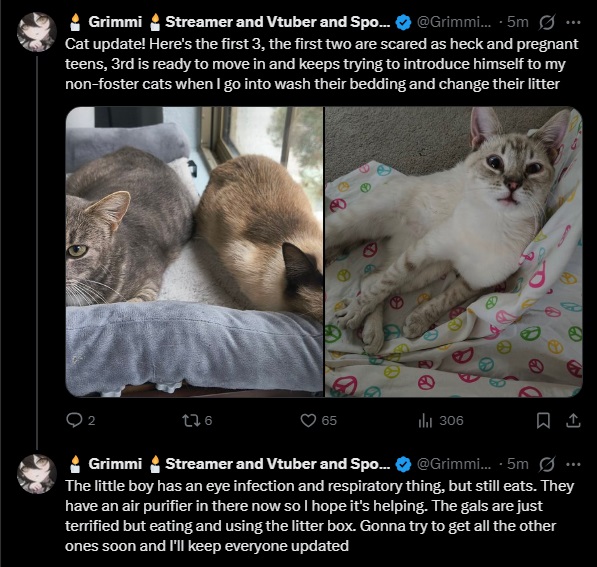Screen dimensions: 597x567
Task: Bookmark the cat update tweet
Action: coord(543,420)
